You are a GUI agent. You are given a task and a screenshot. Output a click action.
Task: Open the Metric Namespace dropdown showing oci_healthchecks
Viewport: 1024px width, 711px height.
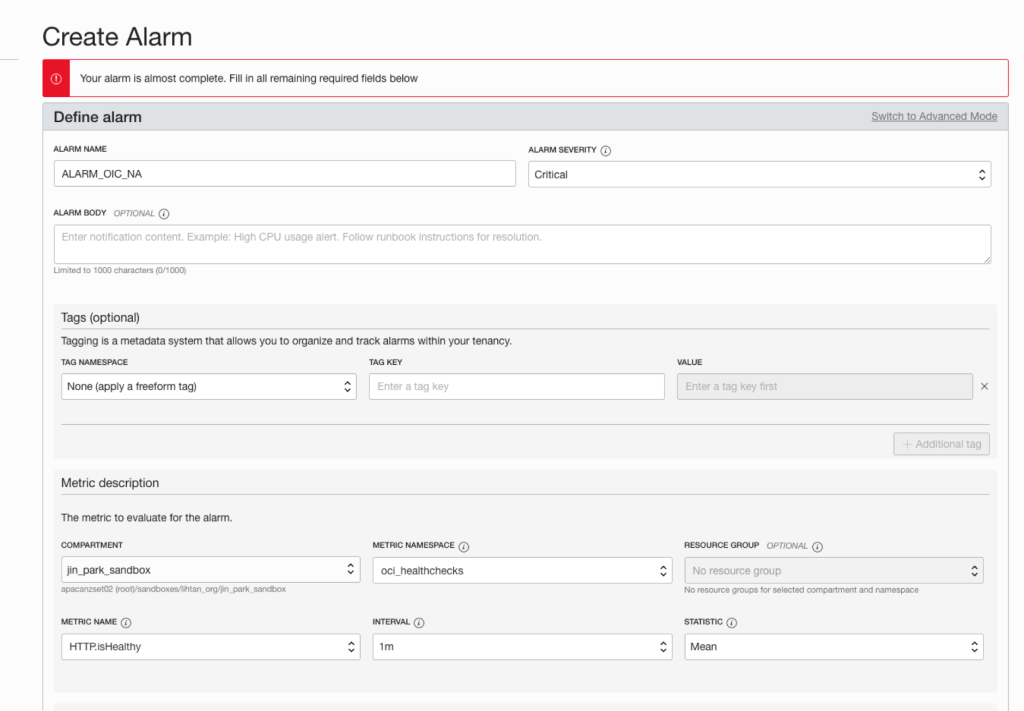click(x=521, y=570)
